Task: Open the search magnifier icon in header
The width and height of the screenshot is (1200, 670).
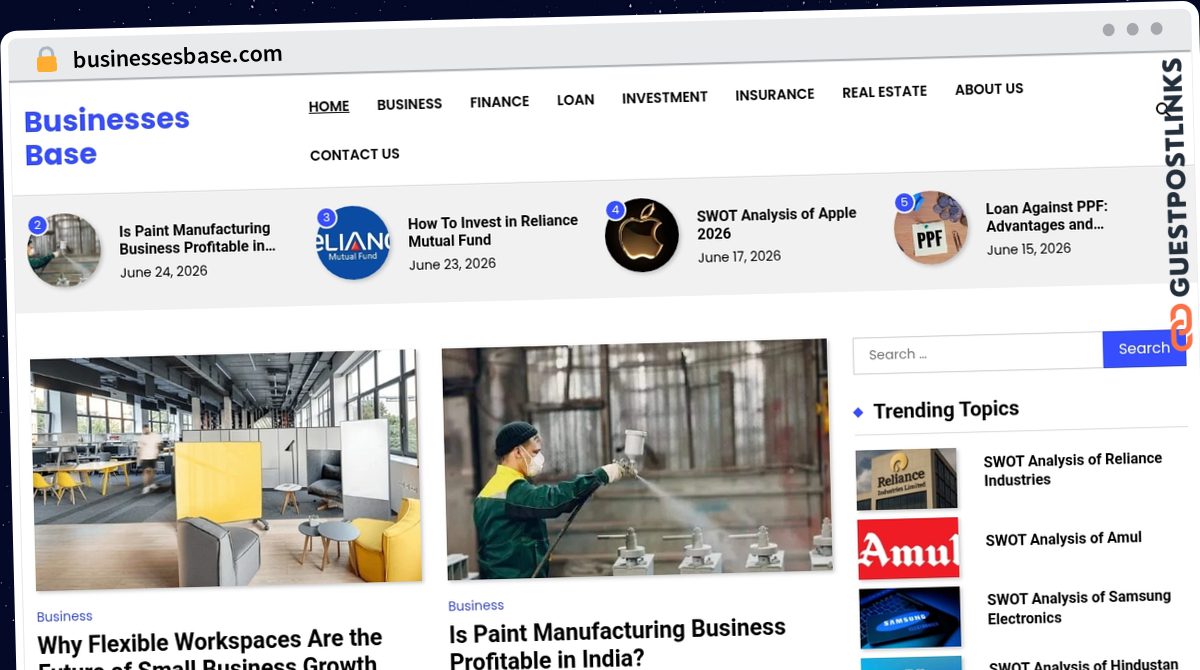Action: tap(1164, 109)
